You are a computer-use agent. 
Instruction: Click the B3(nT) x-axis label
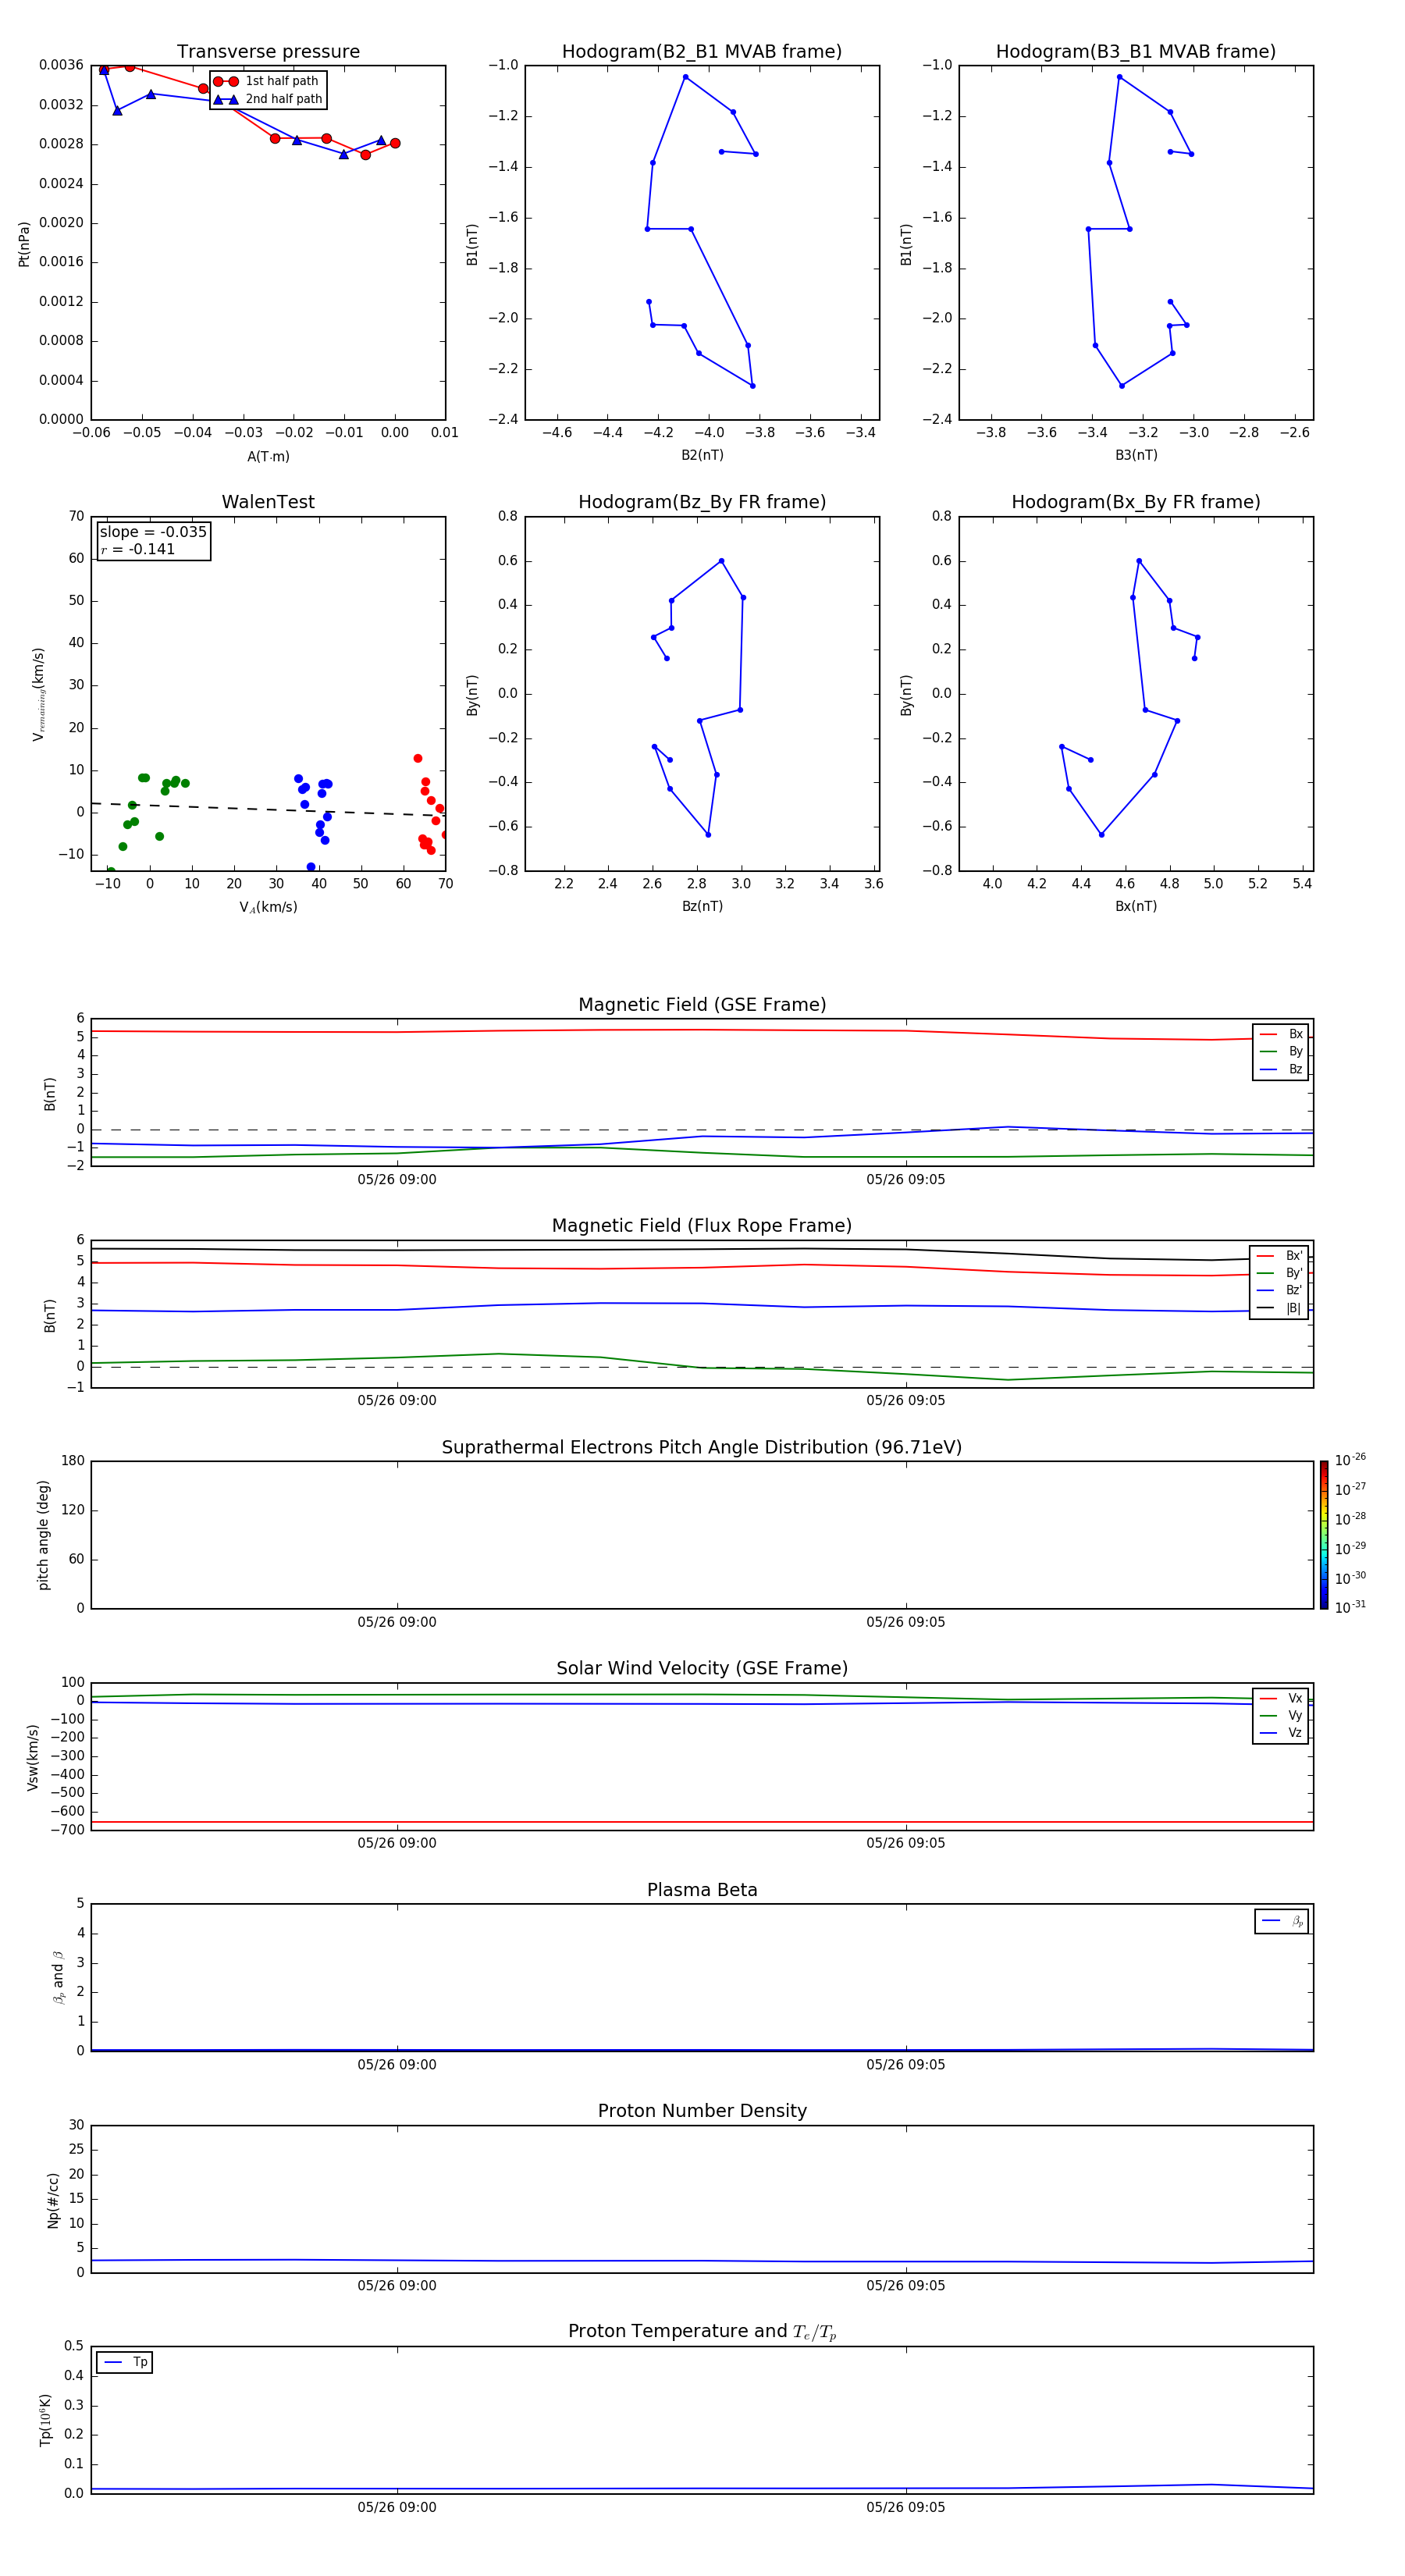1136,455
